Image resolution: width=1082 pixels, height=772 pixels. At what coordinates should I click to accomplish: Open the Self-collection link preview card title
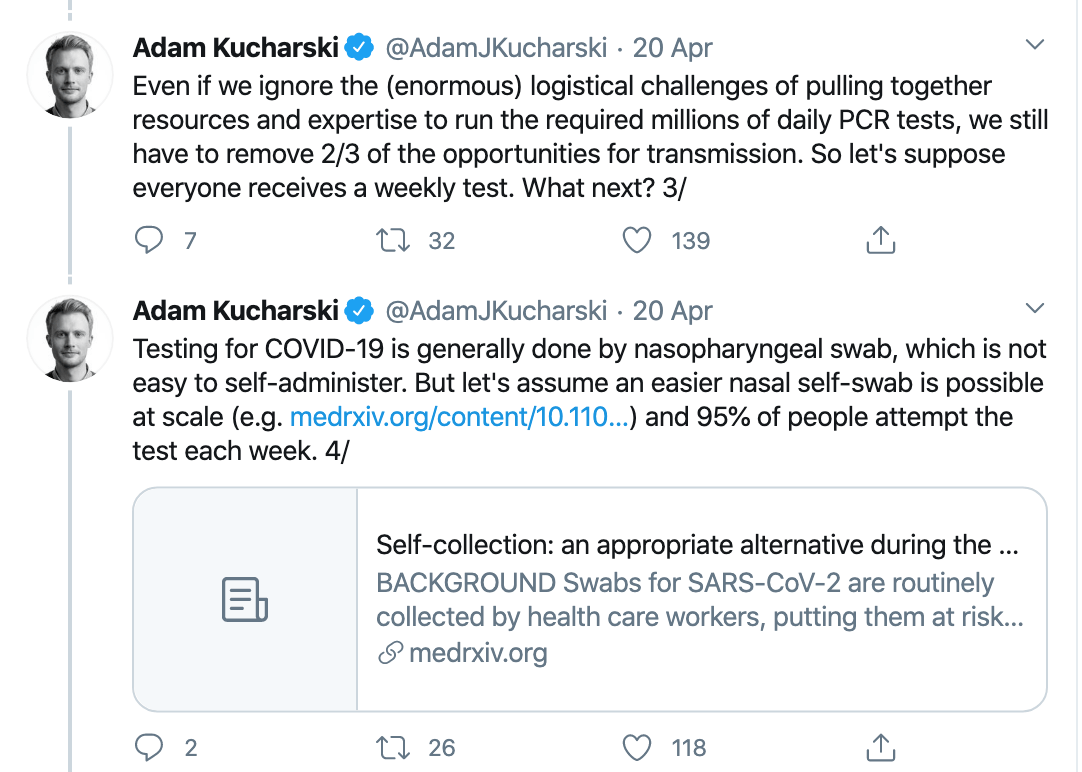(697, 546)
